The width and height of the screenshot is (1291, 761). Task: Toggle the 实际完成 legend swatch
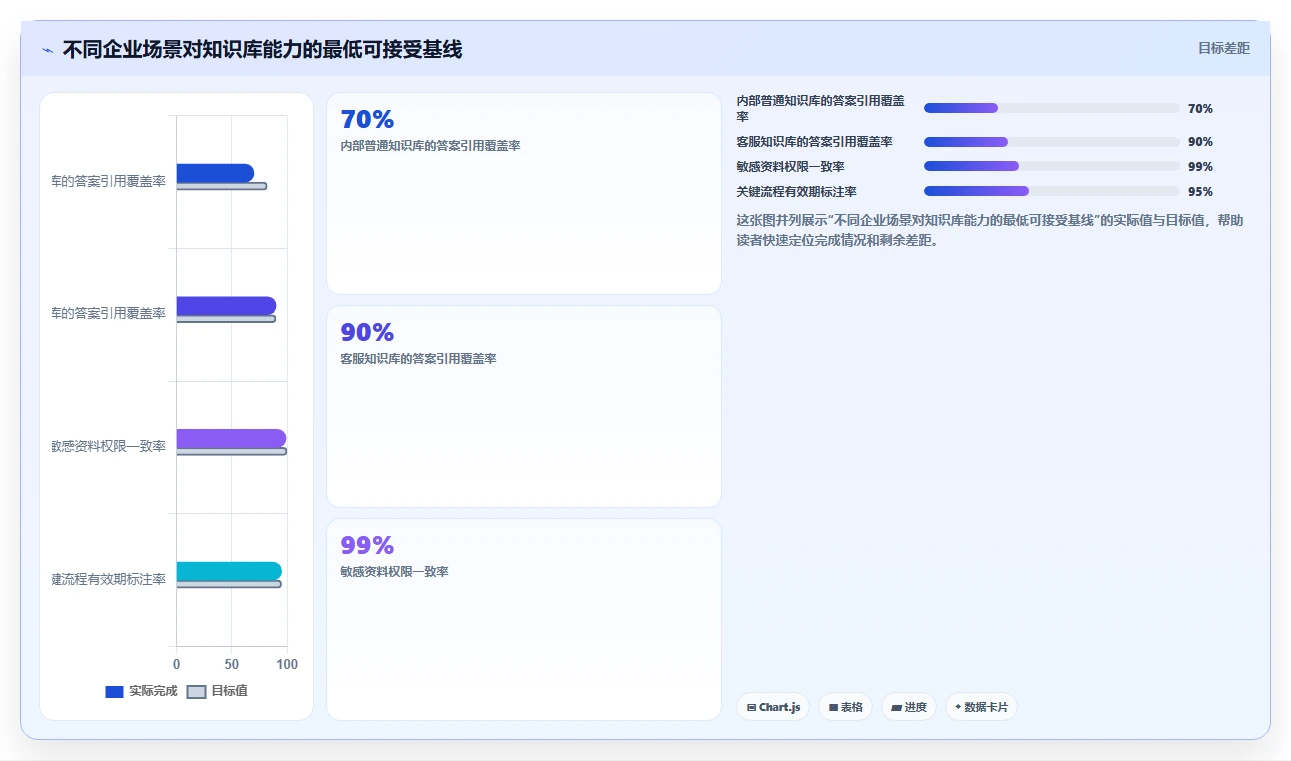click(x=114, y=691)
